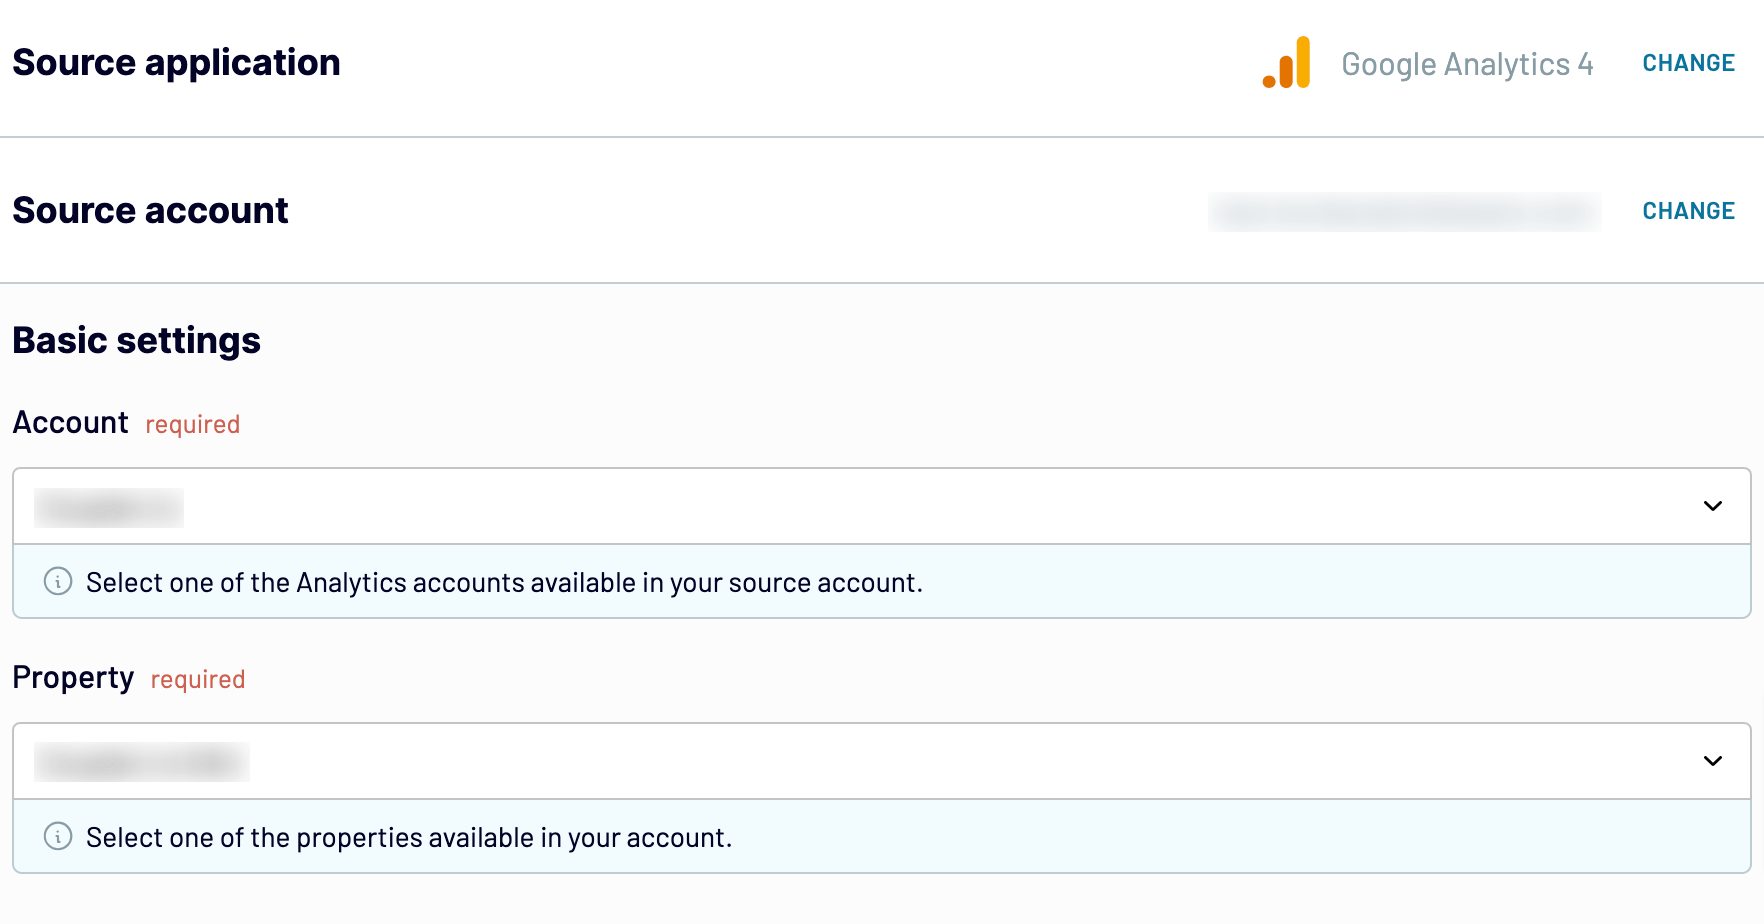Click the Source account heading
The height and width of the screenshot is (924, 1764).
(150, 210)
